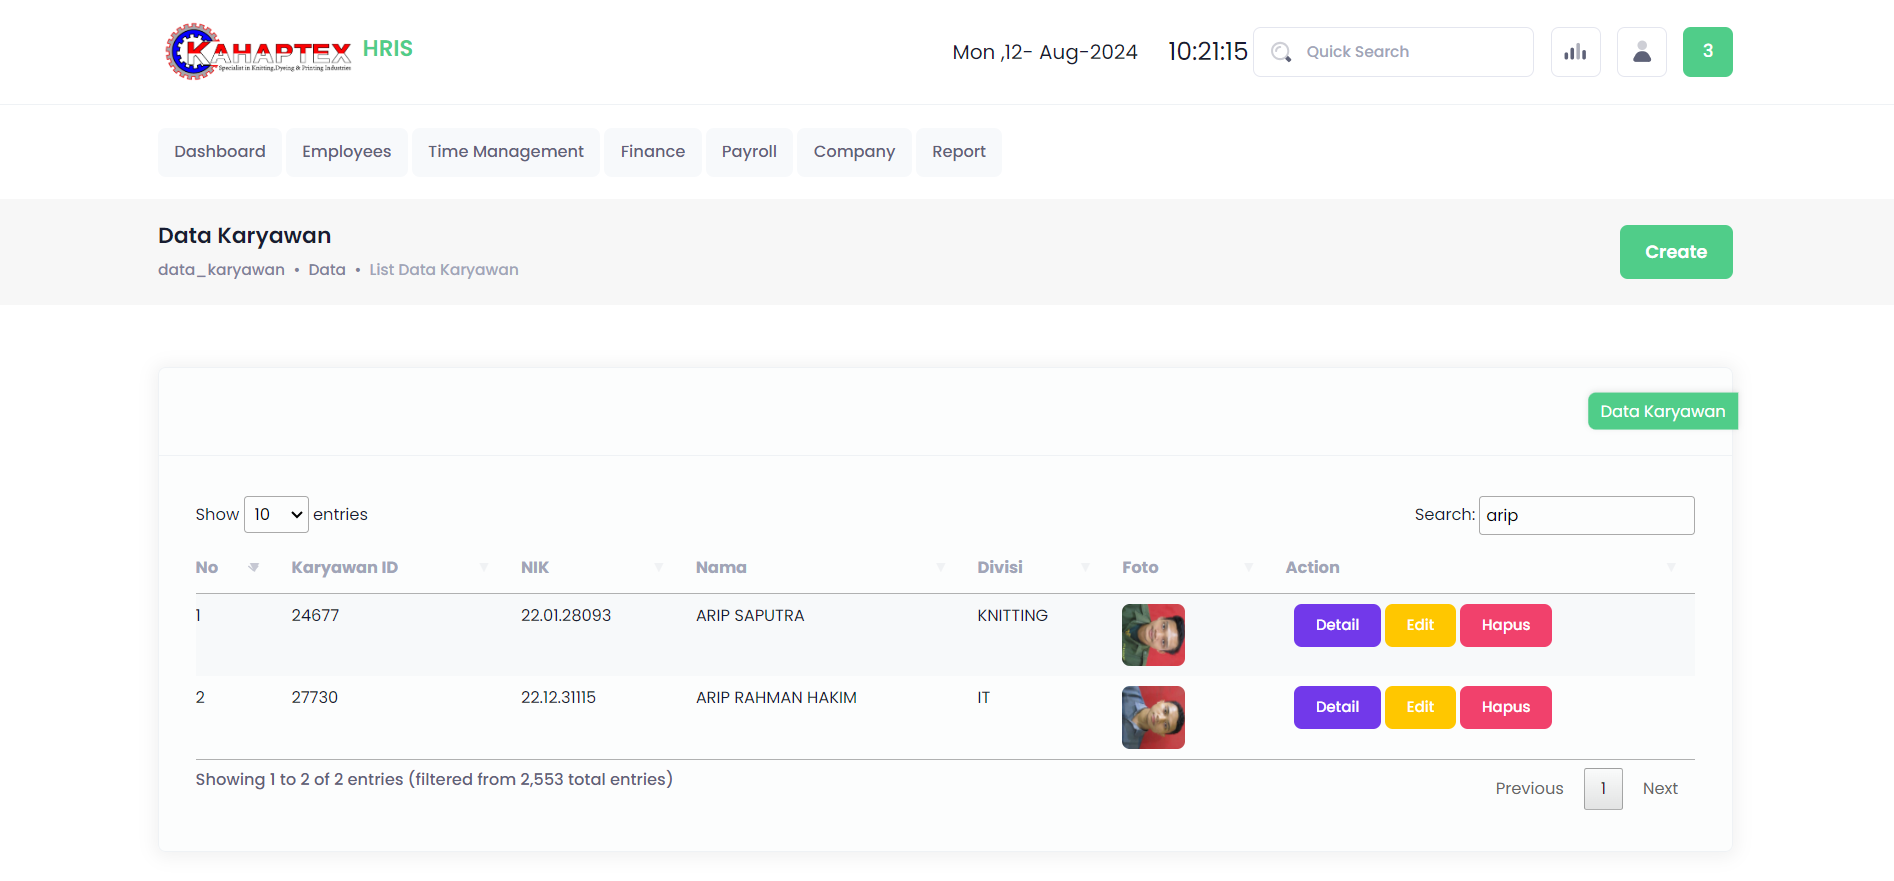Image resolution: width=1894 pixels, height=881 pixels.
Task: Focus the table Search field containing arip
Action: click(x=1586, y=515)
